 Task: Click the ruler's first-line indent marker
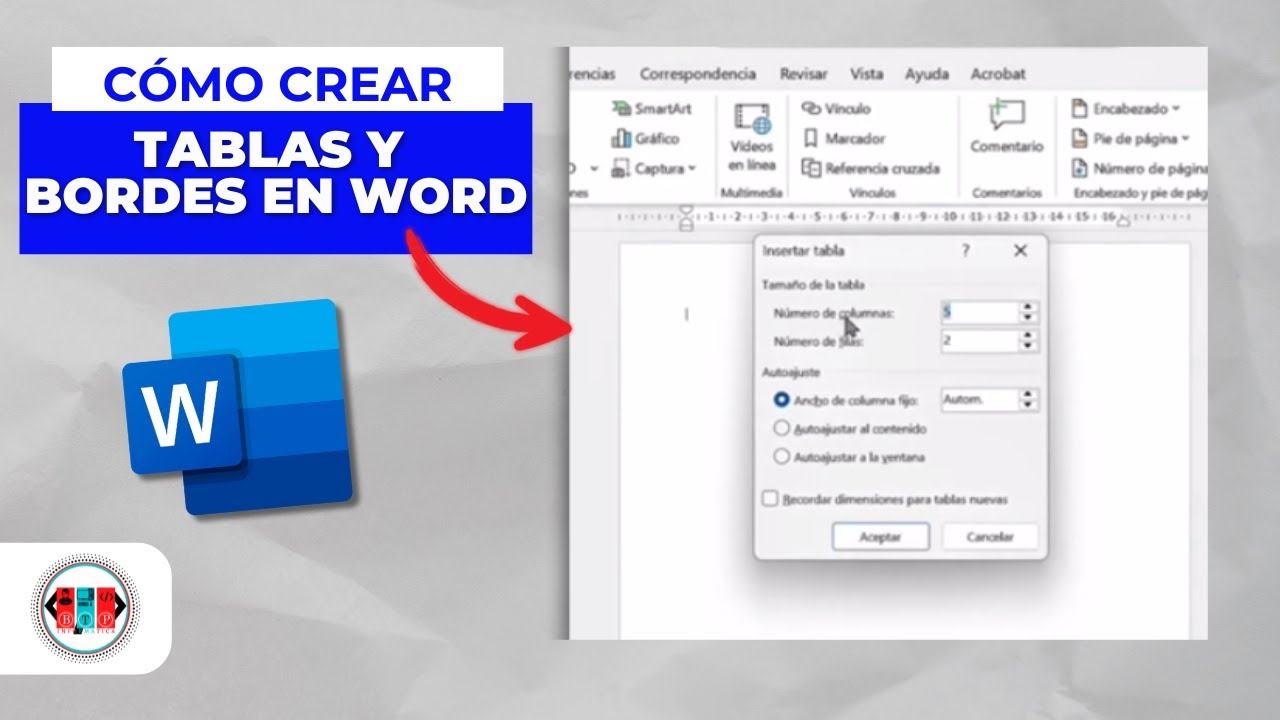(686, 209)
